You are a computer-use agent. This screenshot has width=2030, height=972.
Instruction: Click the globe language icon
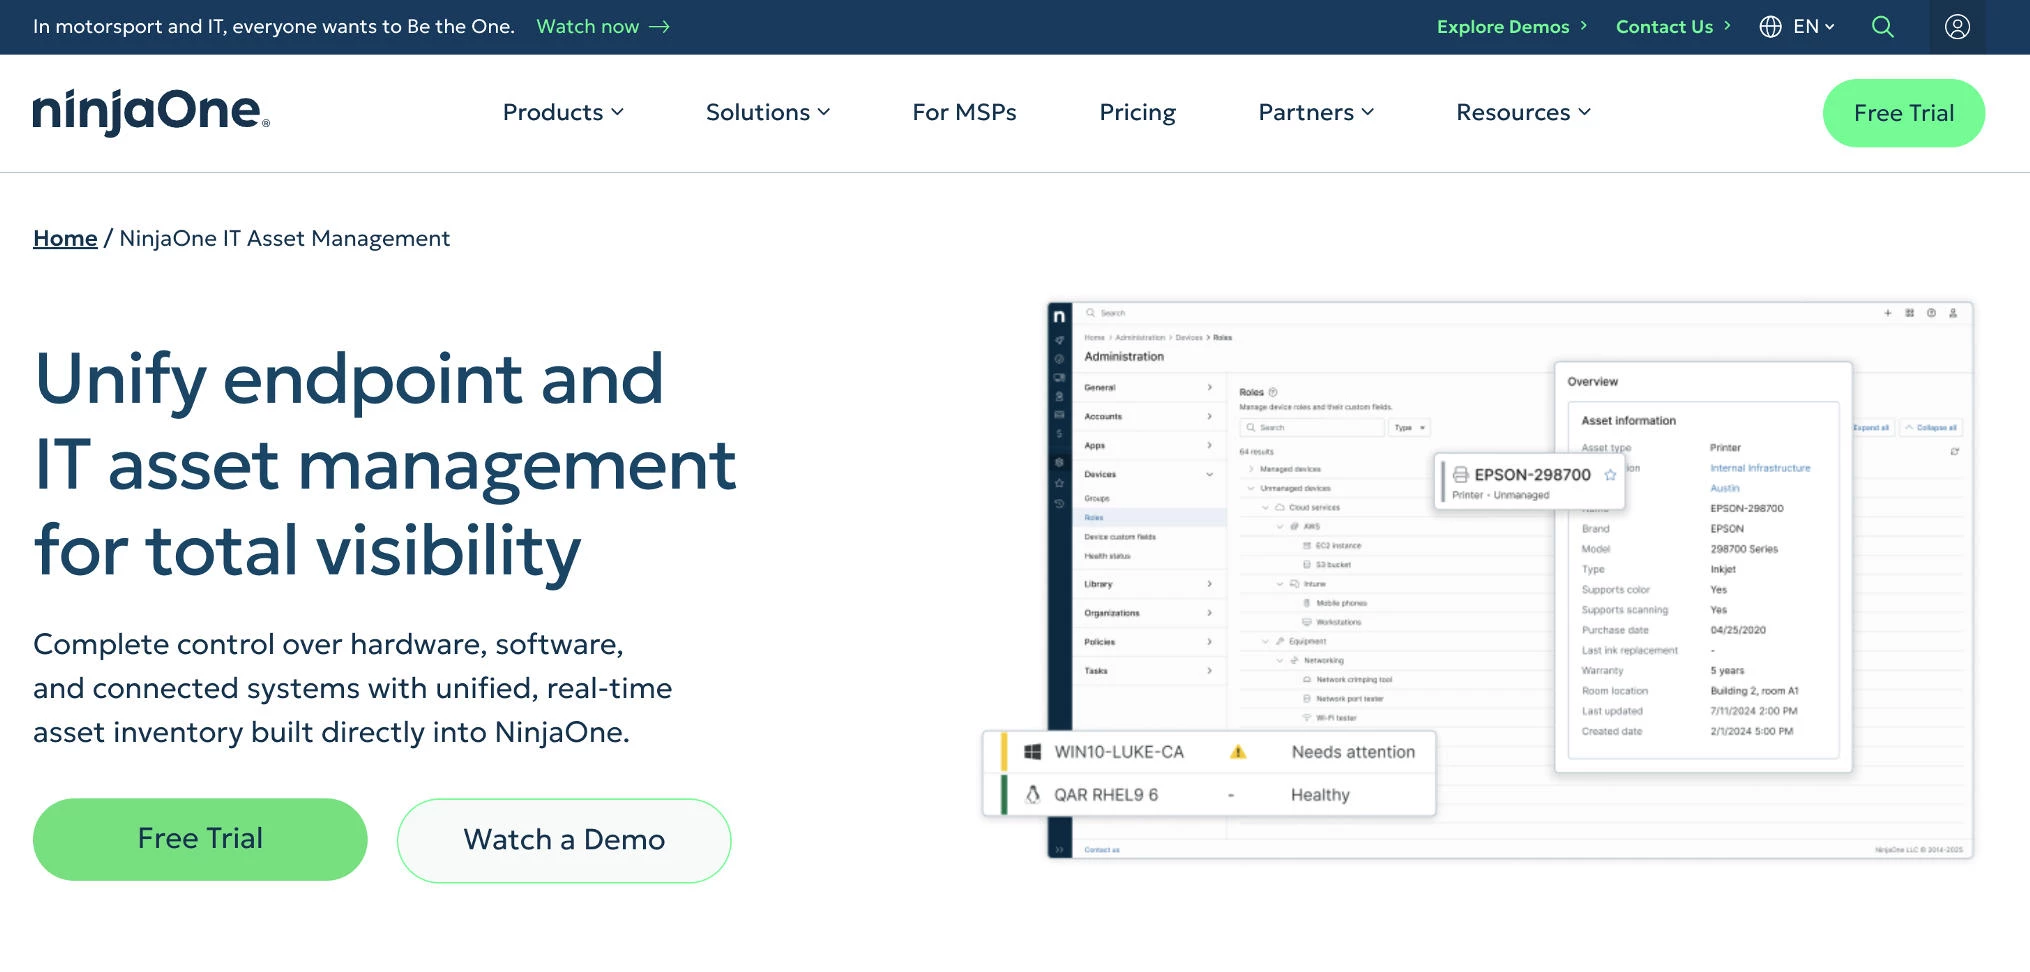click(x=1770, y=27)
